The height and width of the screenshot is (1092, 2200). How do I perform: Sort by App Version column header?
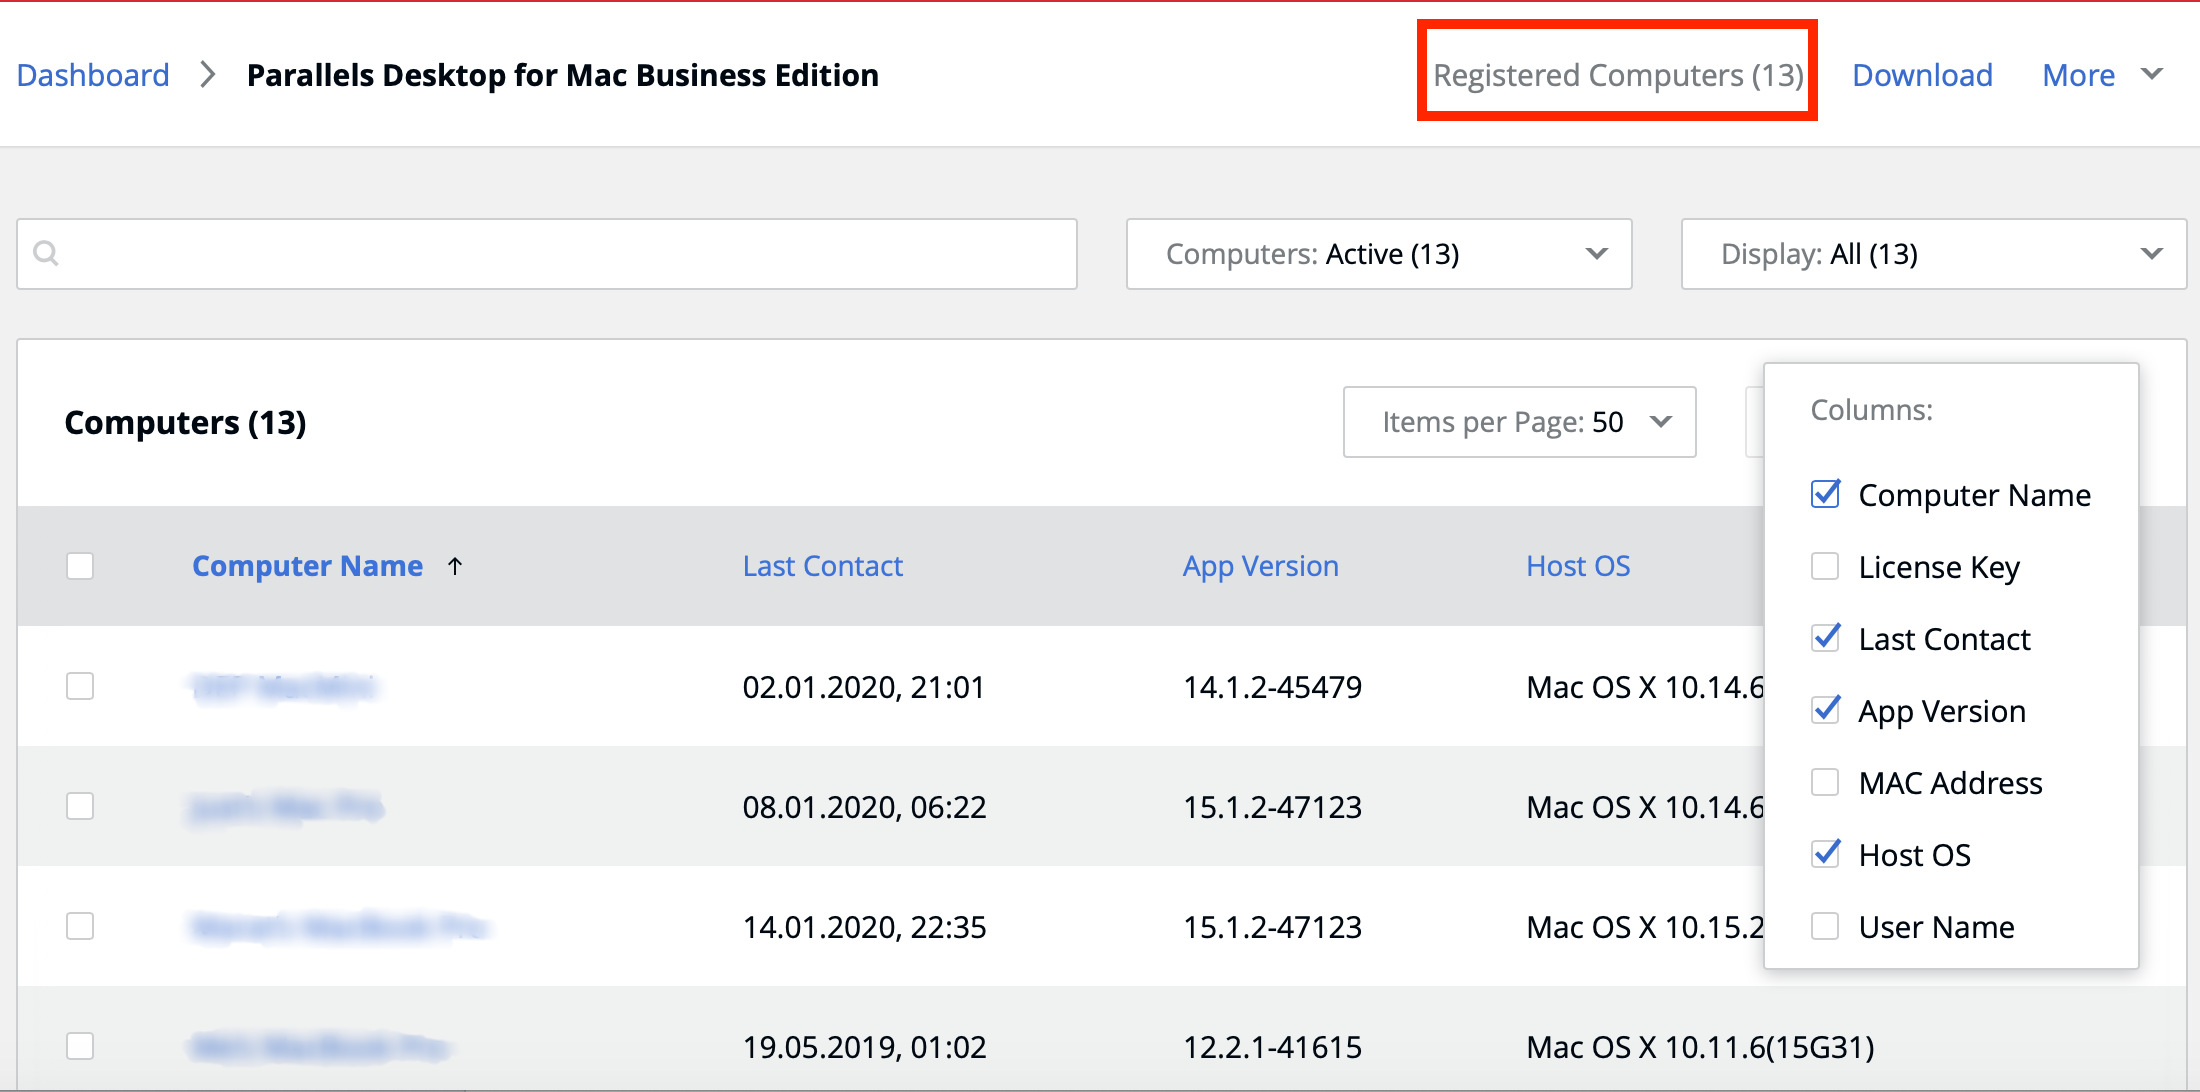(1260, 566)
